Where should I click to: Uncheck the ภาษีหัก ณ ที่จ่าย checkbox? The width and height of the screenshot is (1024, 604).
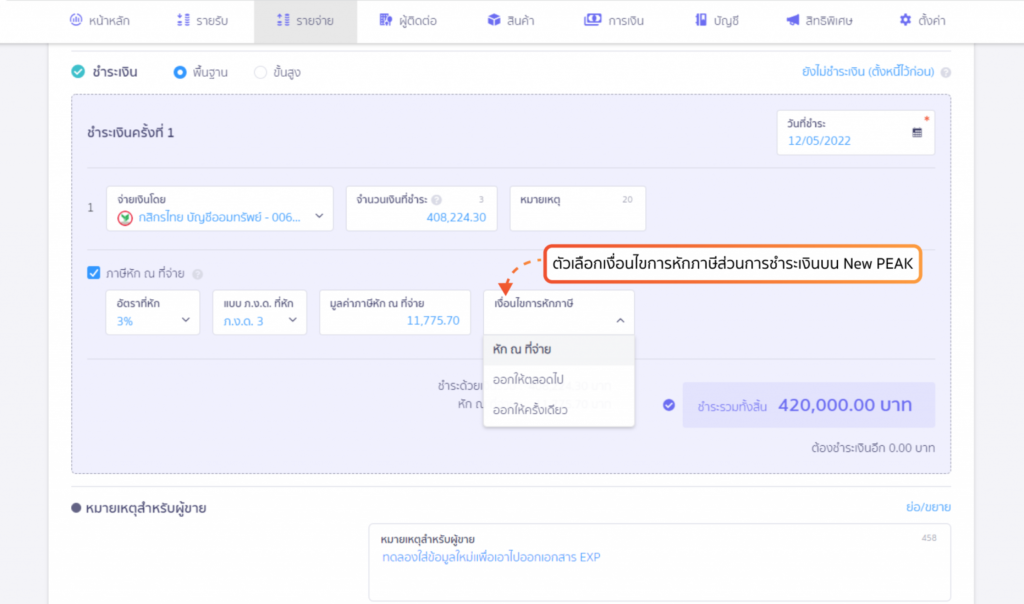click(94, 272)
